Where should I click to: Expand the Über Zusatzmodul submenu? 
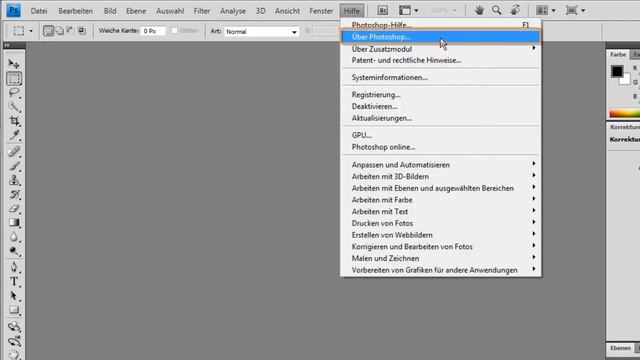tap(441, 49)
